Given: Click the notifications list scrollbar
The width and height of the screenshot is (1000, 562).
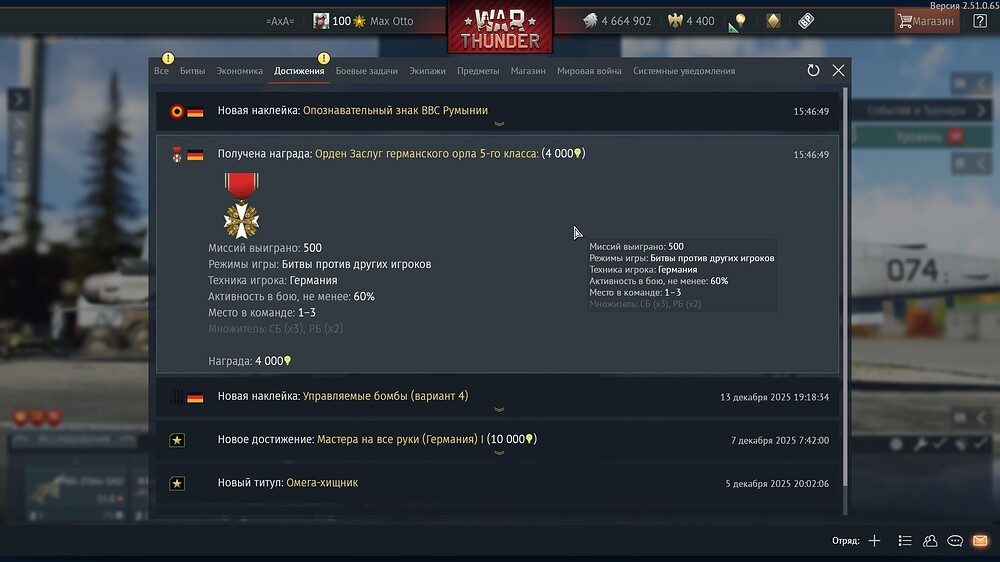Looking at the screenshot, I should click(x=846, y=287).
